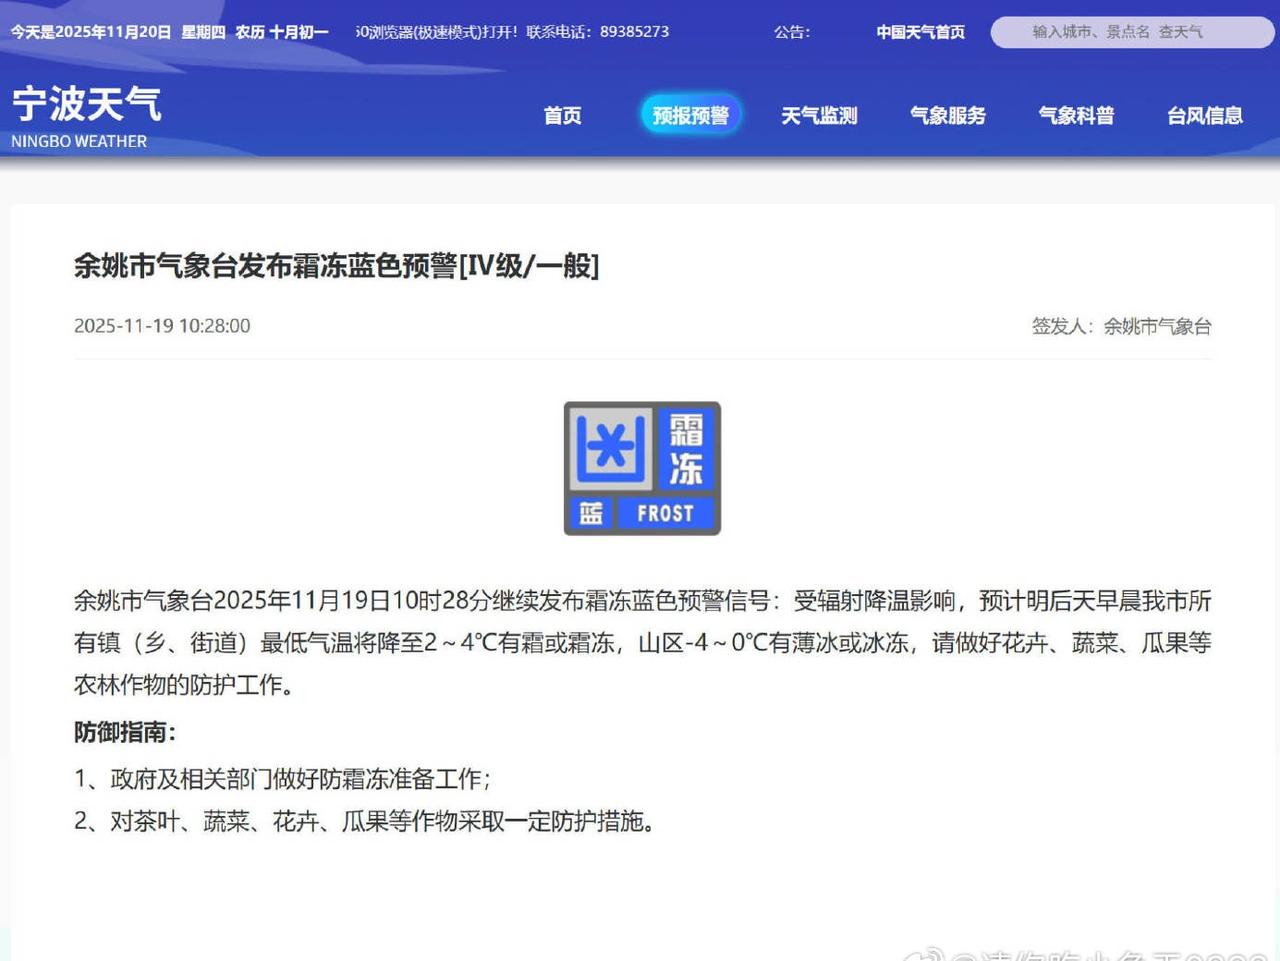This screenshot has height=961, width=1280.
Task: Click the warning paragraph starting 余姚市气象台2025年11月19日
Action: click(643, 642)
